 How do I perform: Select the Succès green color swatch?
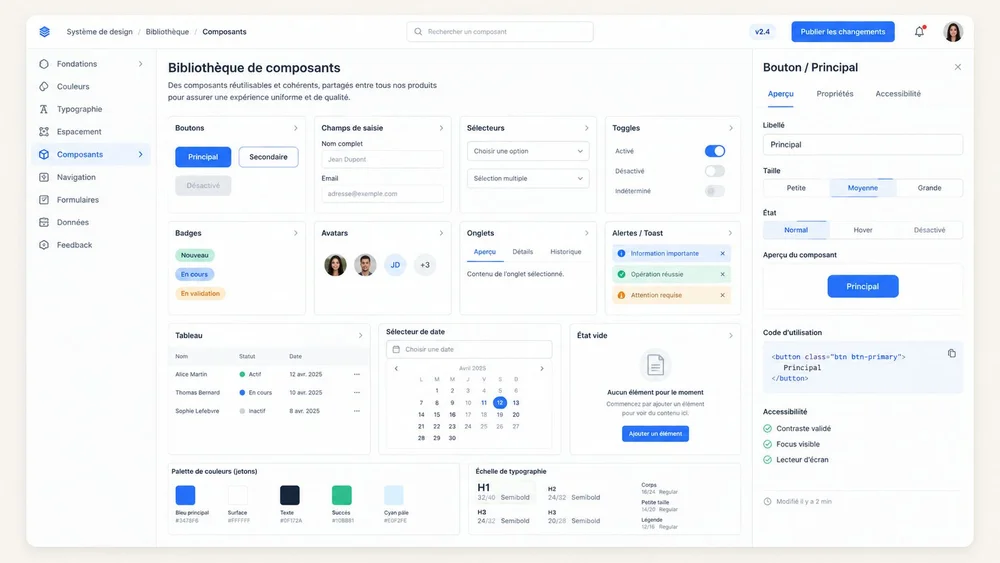(x=342, y=495)
